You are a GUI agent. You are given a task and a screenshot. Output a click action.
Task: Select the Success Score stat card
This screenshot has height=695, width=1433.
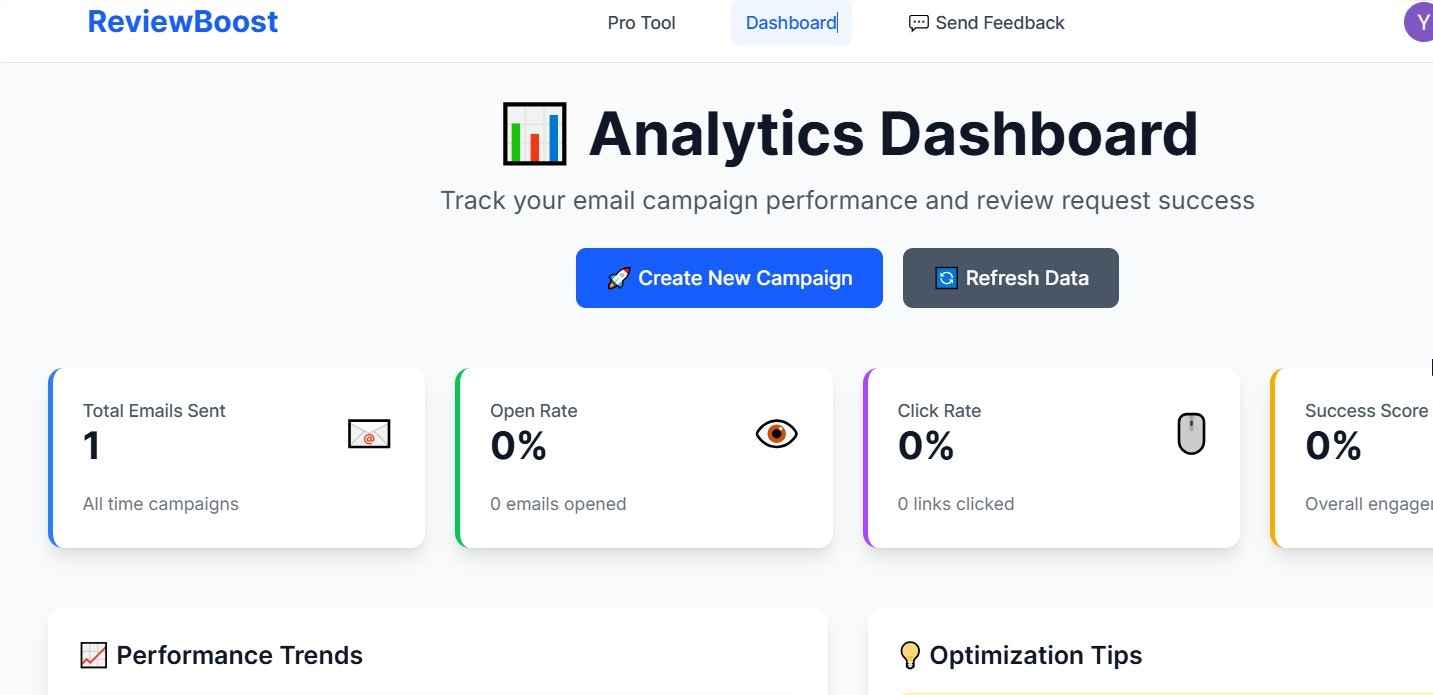[1360, 457]
